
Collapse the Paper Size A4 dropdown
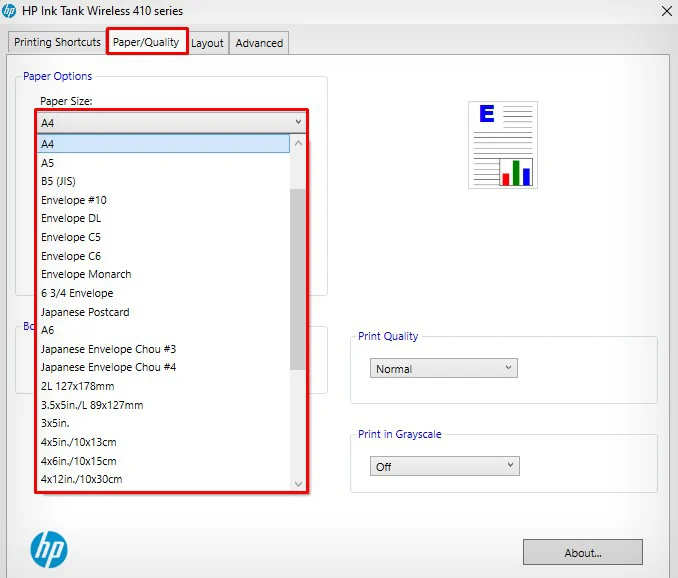(172, 123)
